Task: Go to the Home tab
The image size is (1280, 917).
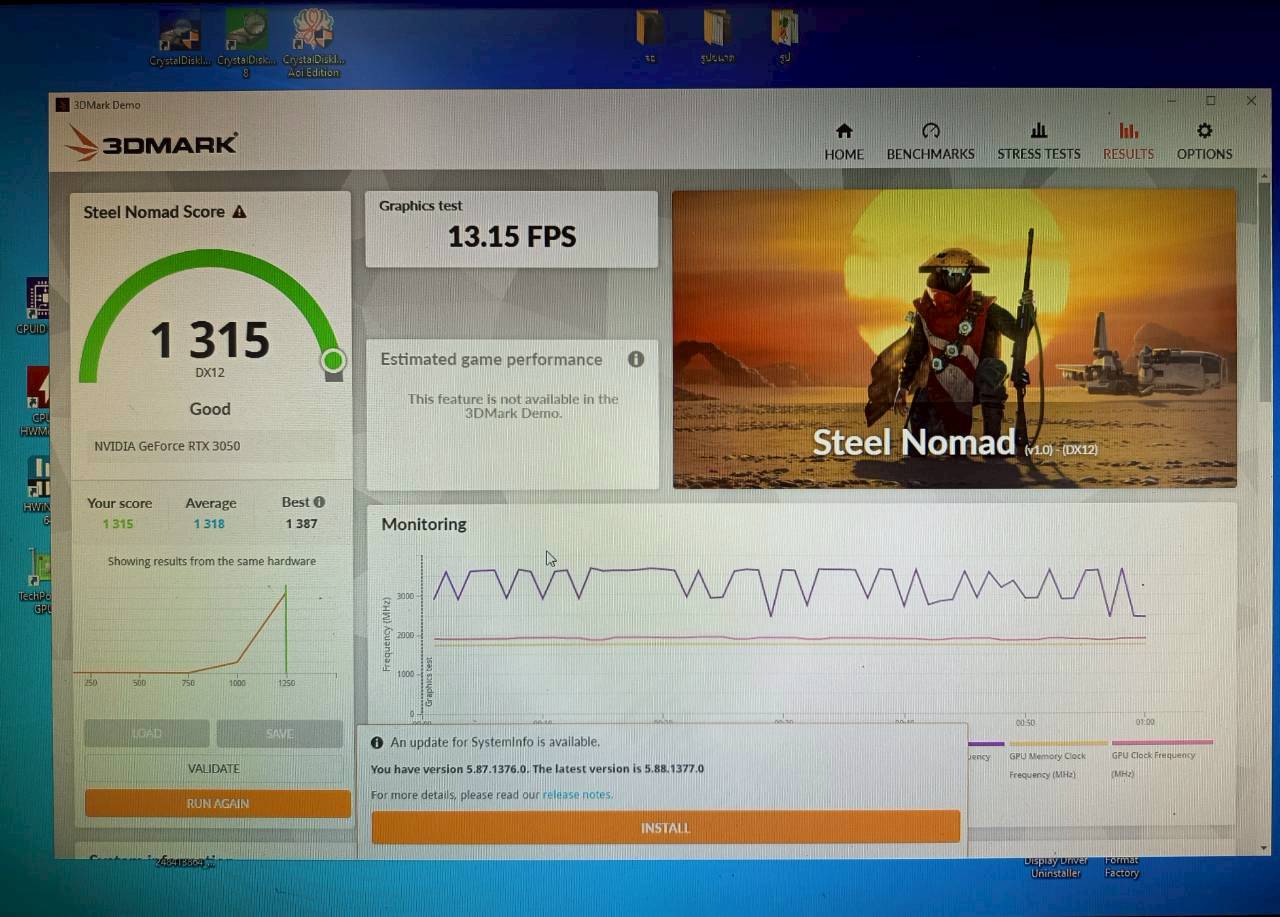Action: coord(843,138)
